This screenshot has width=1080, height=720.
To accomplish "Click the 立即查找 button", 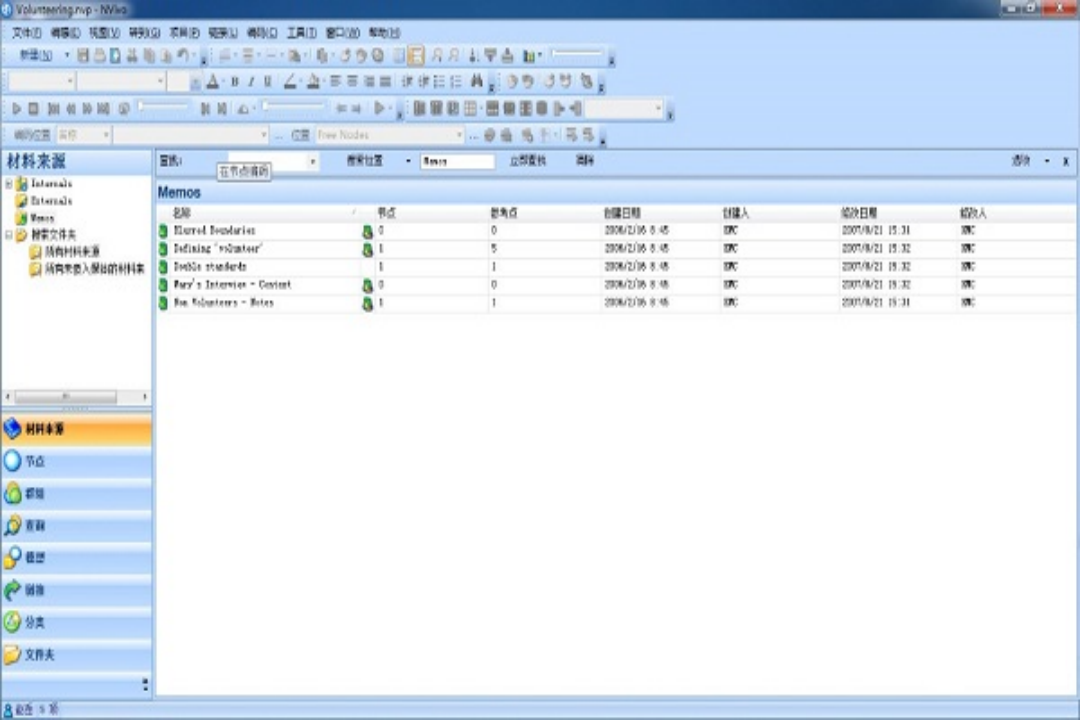I will pos(528,161).
